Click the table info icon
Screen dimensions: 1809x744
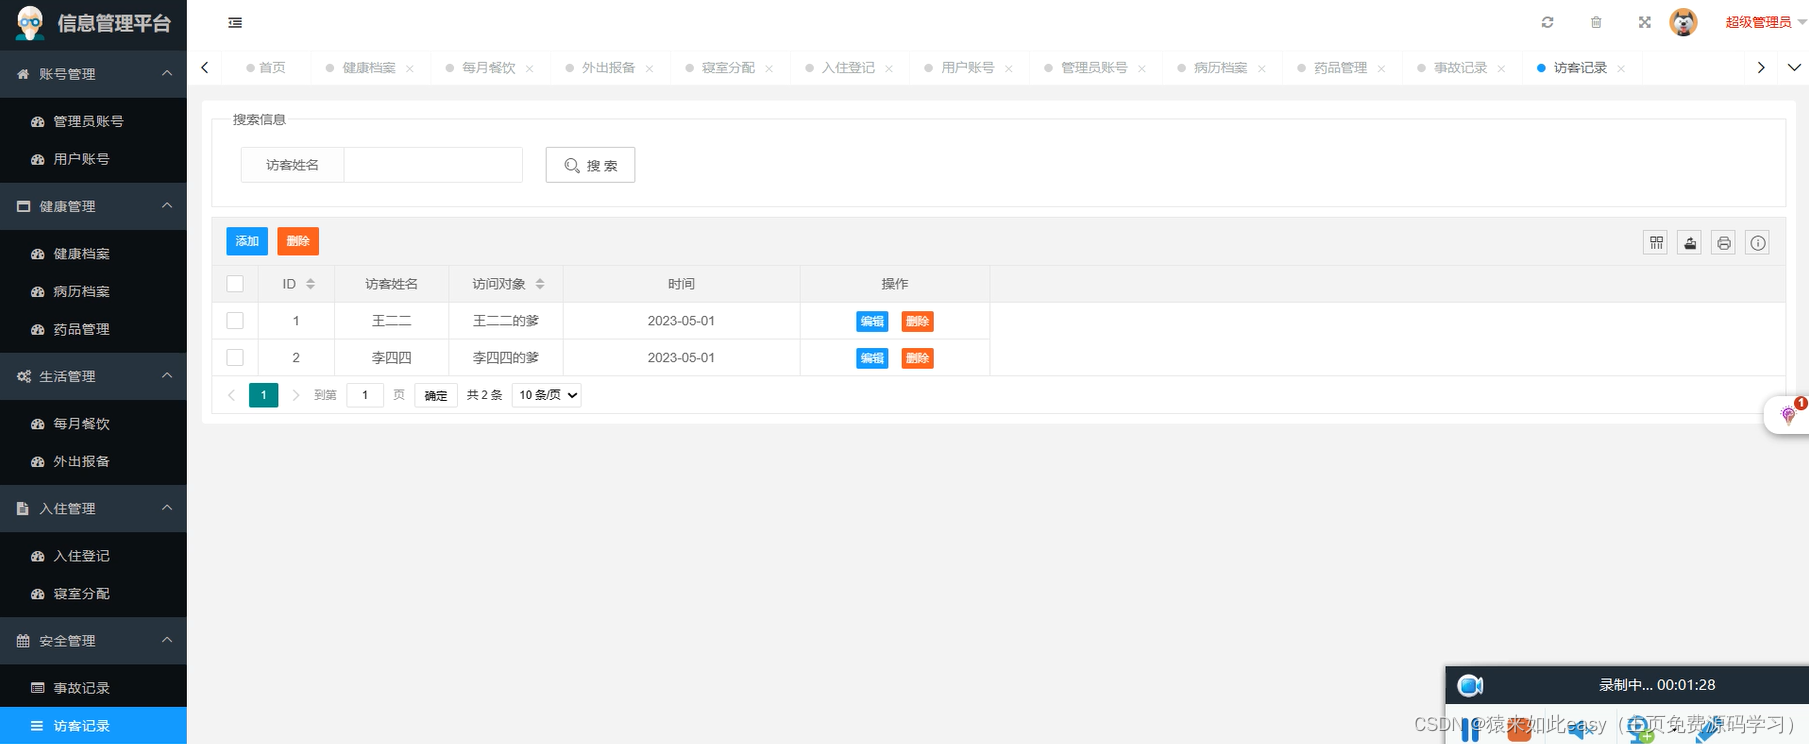(1757, 243)
